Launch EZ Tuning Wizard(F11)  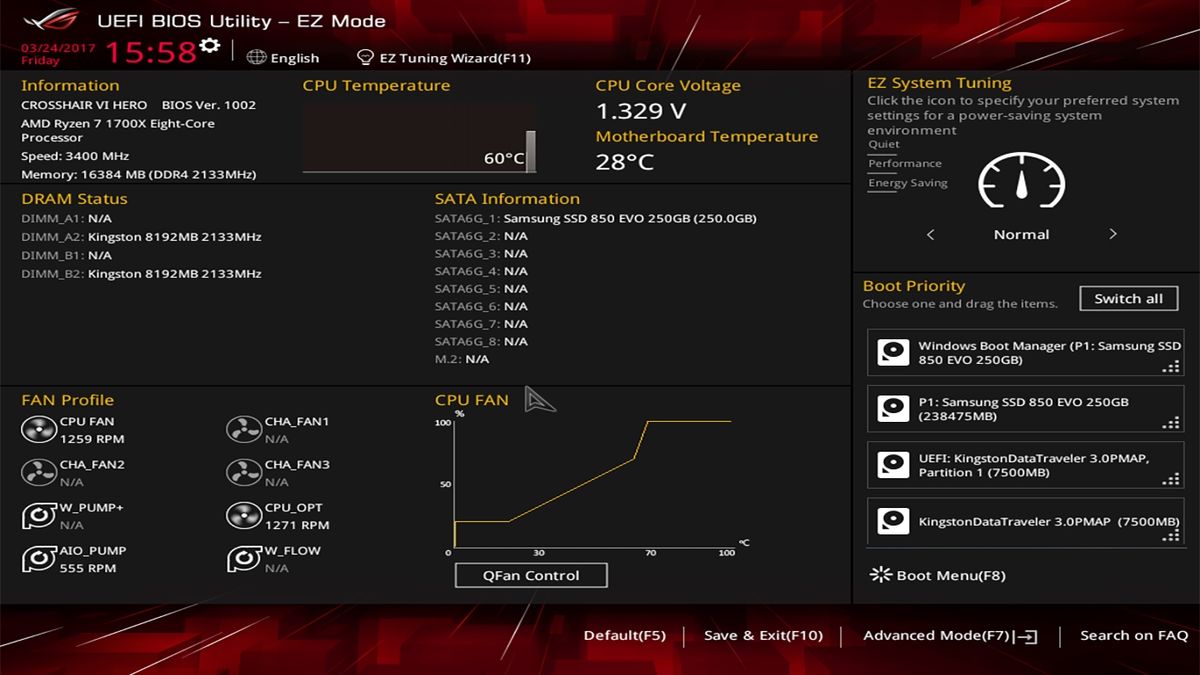click(x=454, y=58)
